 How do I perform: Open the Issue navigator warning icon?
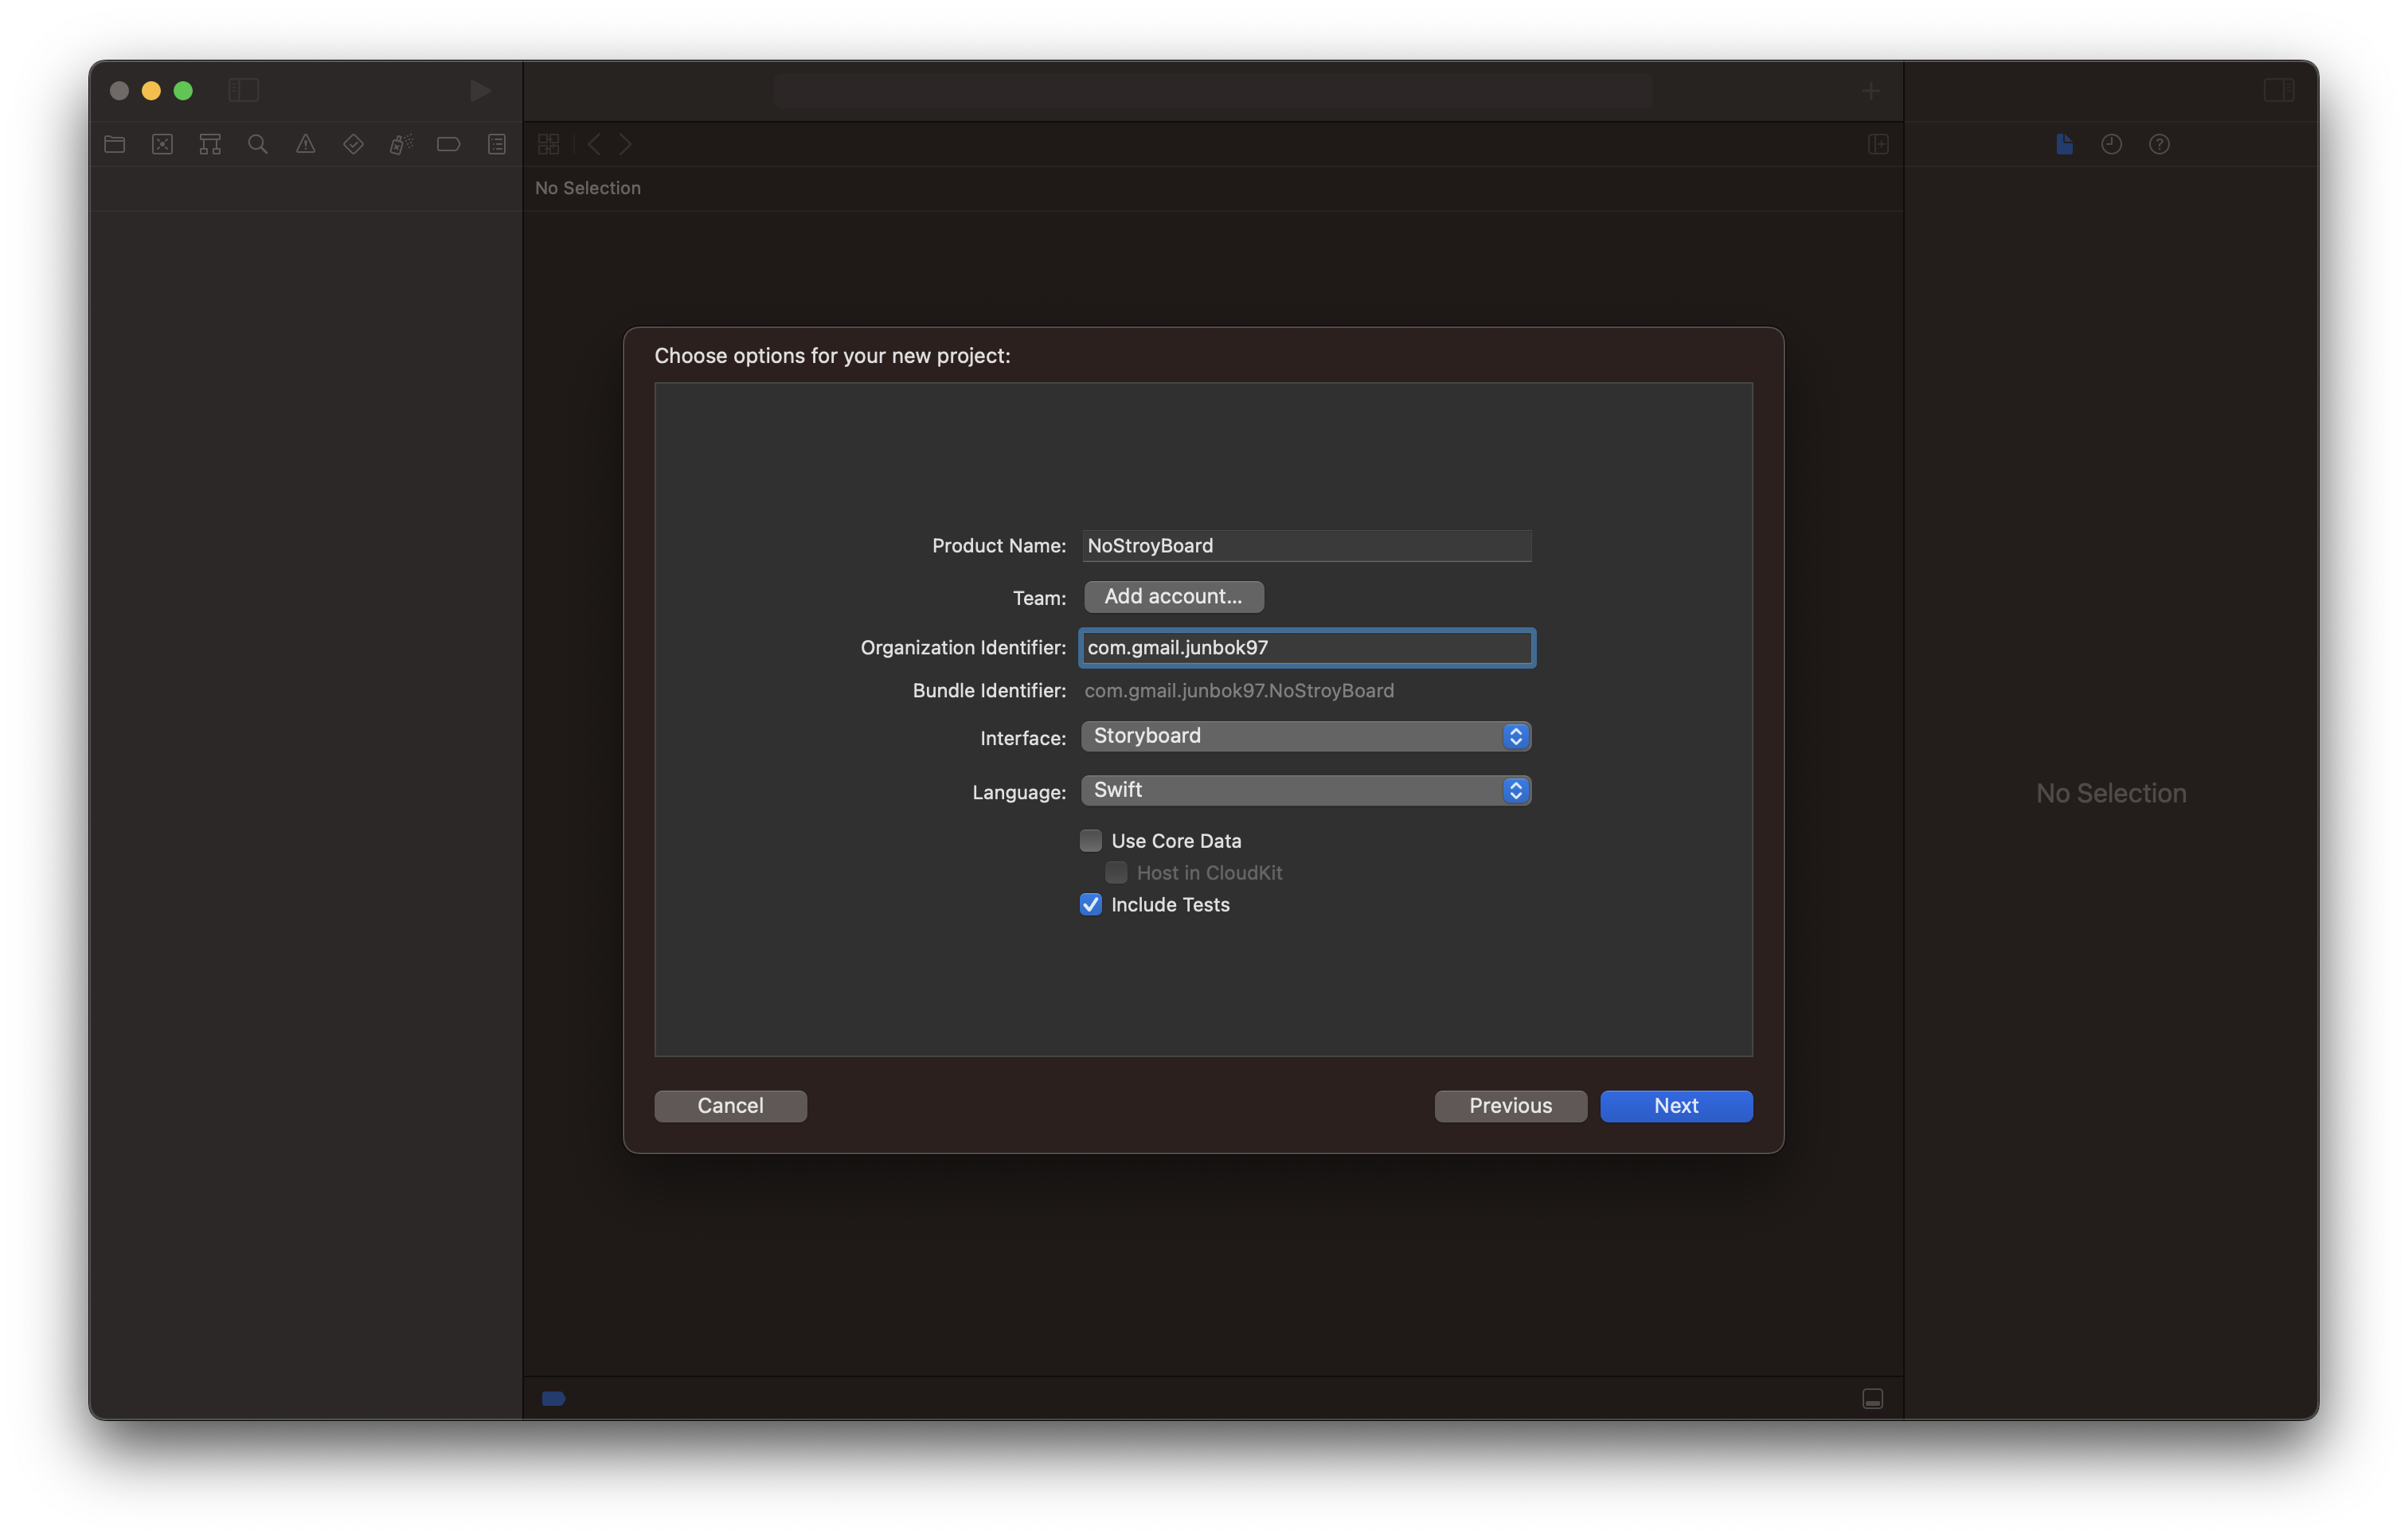pyautogui.click(x=305, y=144)
